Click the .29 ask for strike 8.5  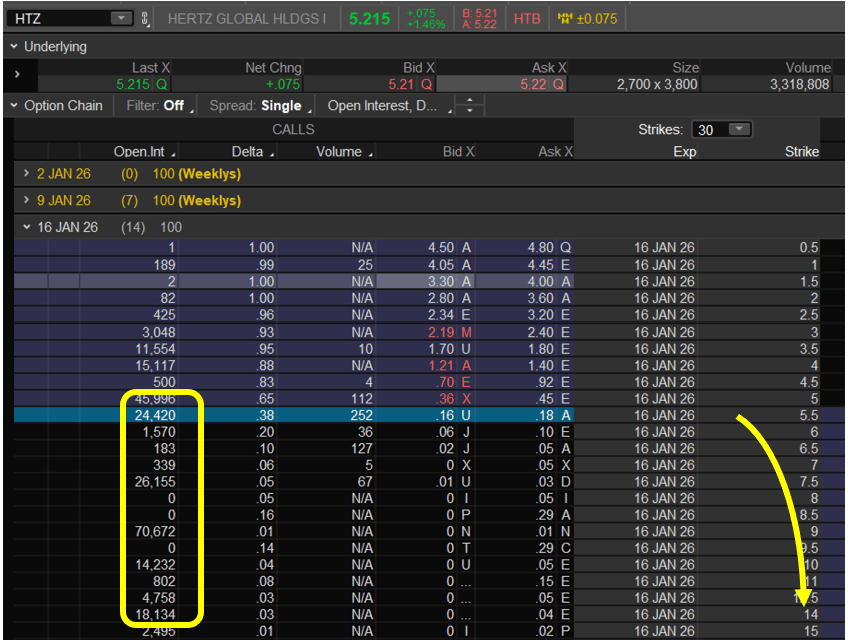click(545, 515)
